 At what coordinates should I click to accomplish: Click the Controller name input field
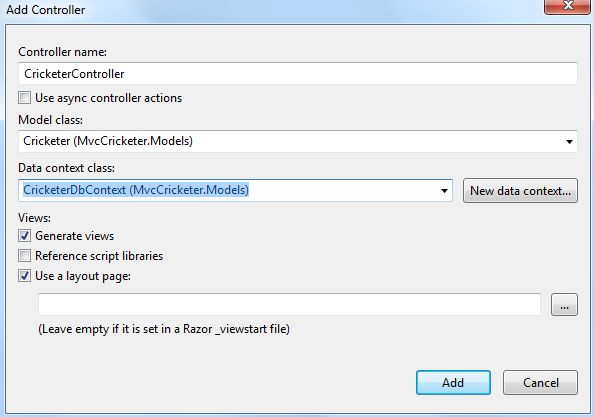coord(298,73)
